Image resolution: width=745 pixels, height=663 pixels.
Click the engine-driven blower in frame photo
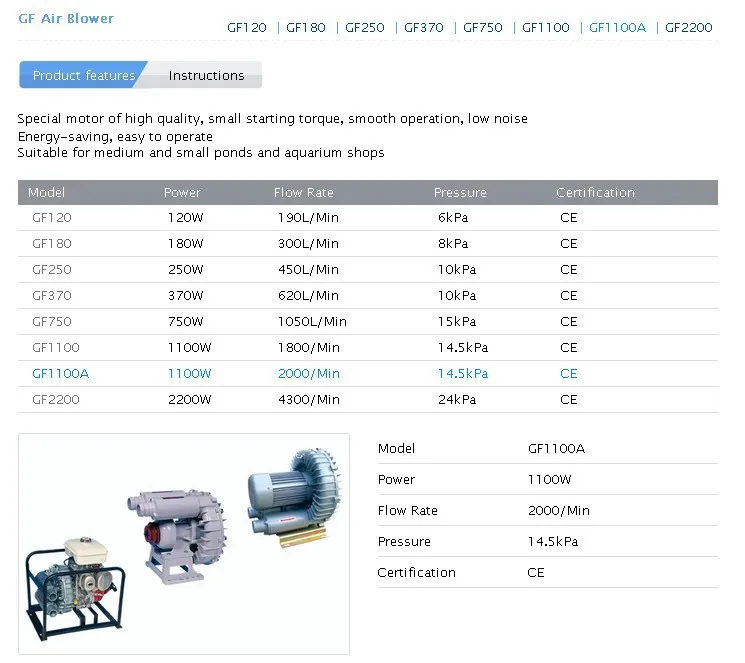tap(75, 588)
